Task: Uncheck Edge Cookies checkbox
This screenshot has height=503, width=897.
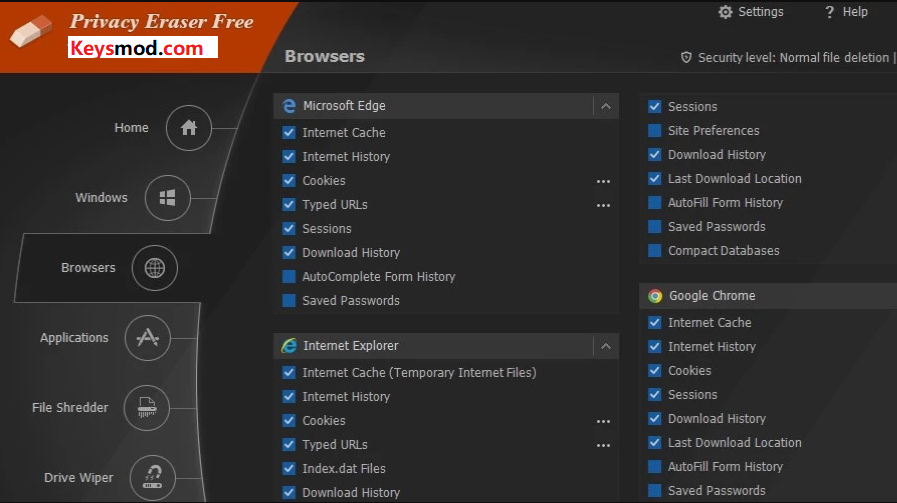Action: coord(289,181)
